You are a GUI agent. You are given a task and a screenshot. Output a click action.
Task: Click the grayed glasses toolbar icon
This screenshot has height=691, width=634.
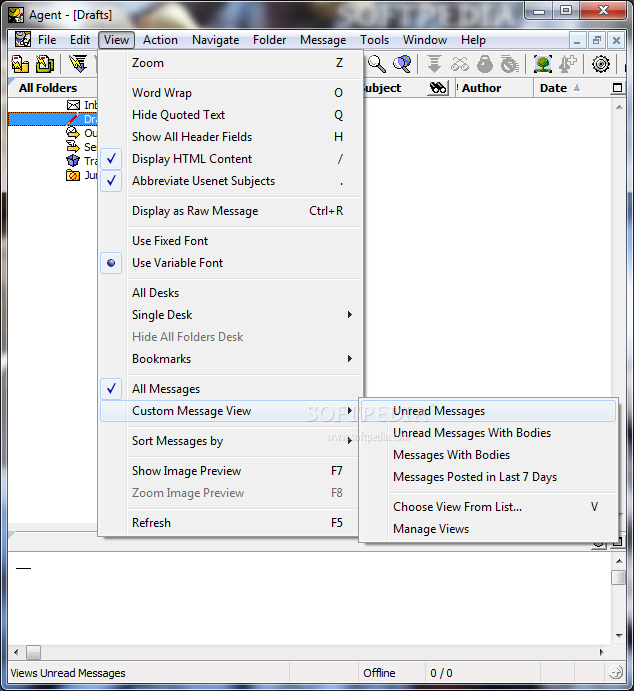[460, 64]
